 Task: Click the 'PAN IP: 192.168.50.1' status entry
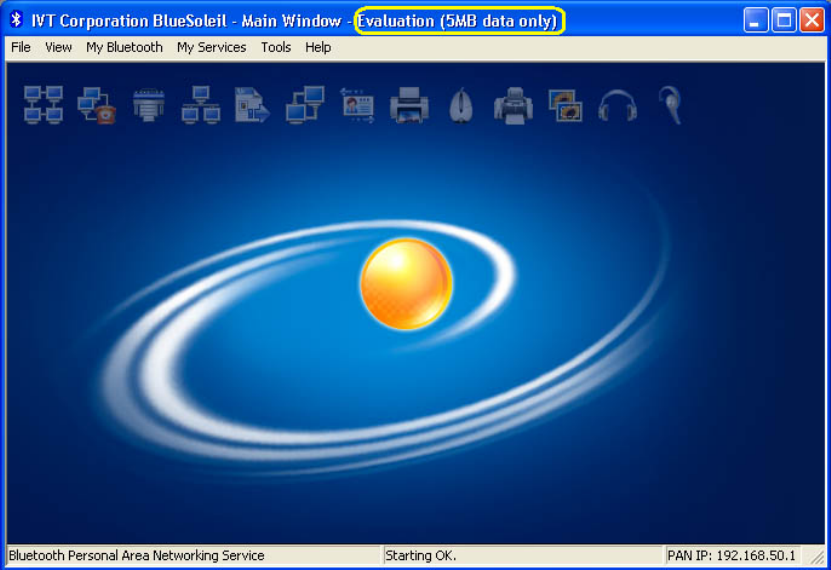pyautogui.click(x=731, y=555)
